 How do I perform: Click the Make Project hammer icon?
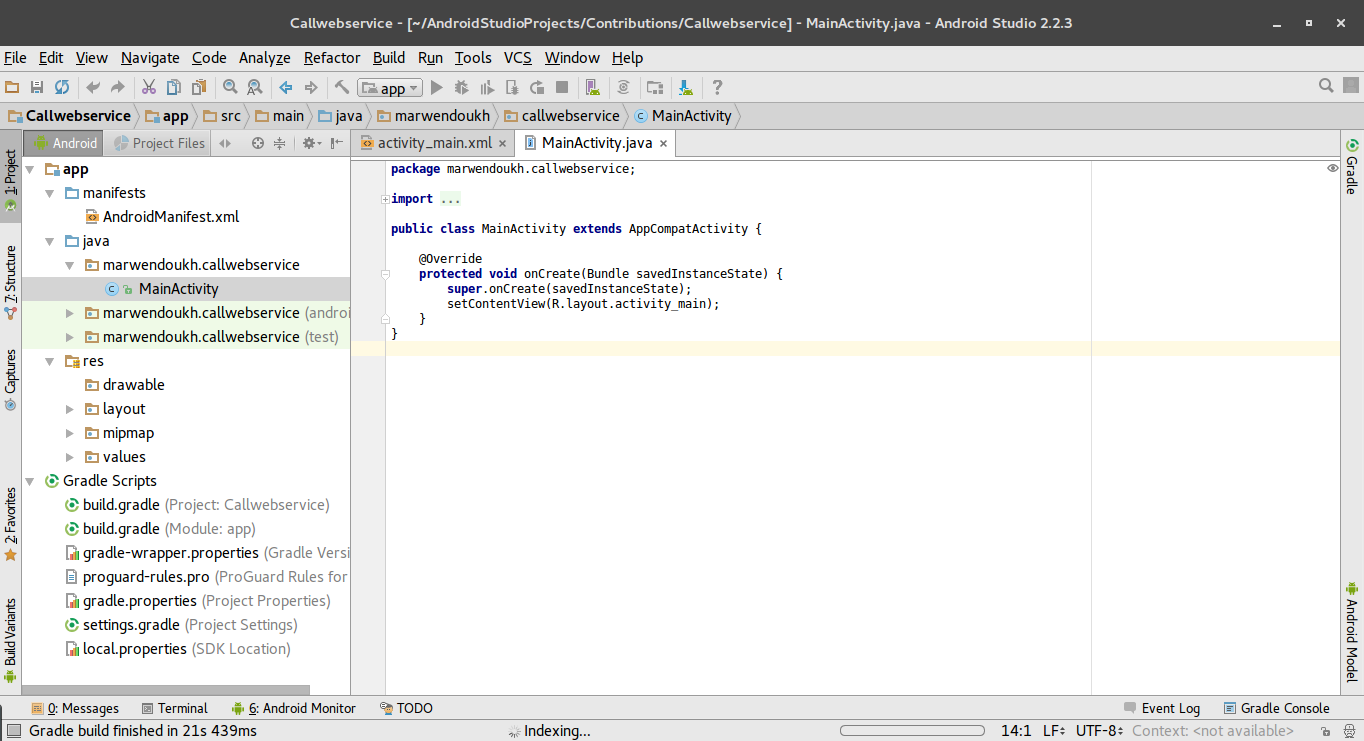point(341,88)
